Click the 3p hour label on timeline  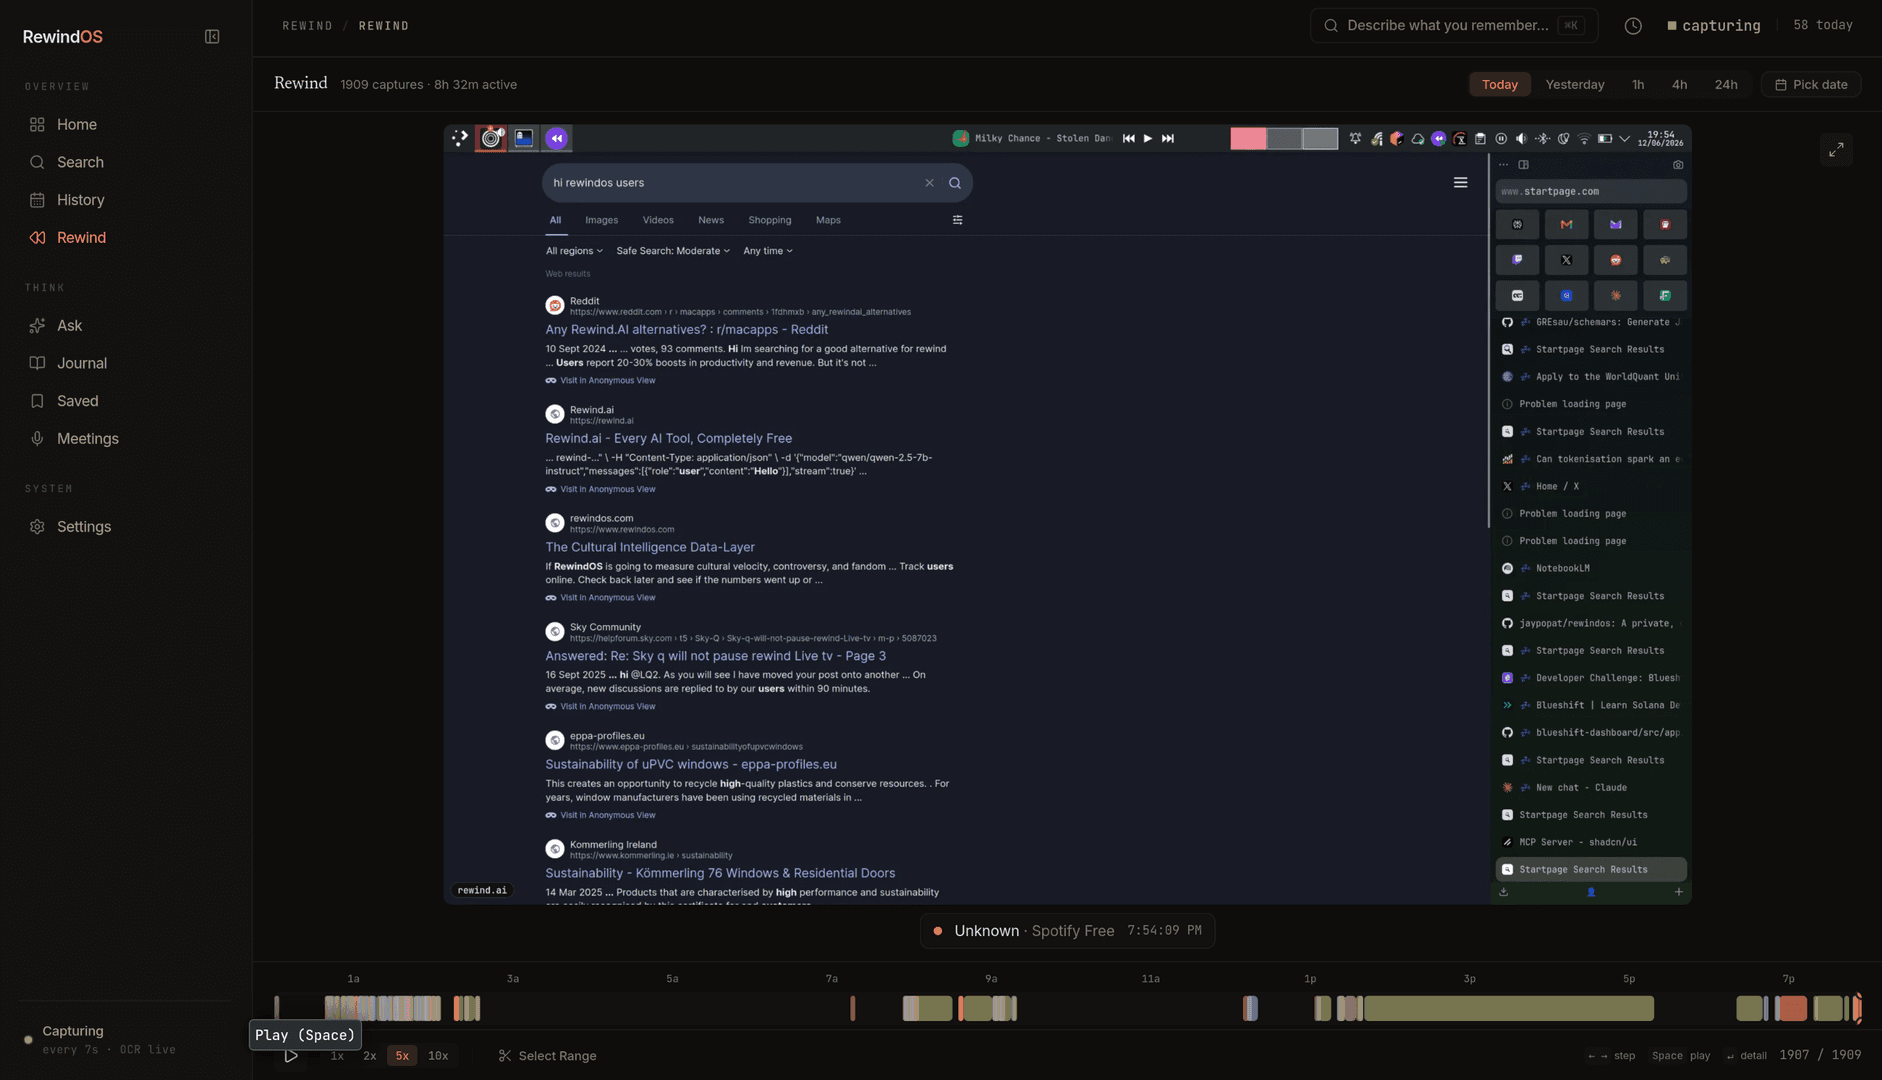coord(1469,979)
